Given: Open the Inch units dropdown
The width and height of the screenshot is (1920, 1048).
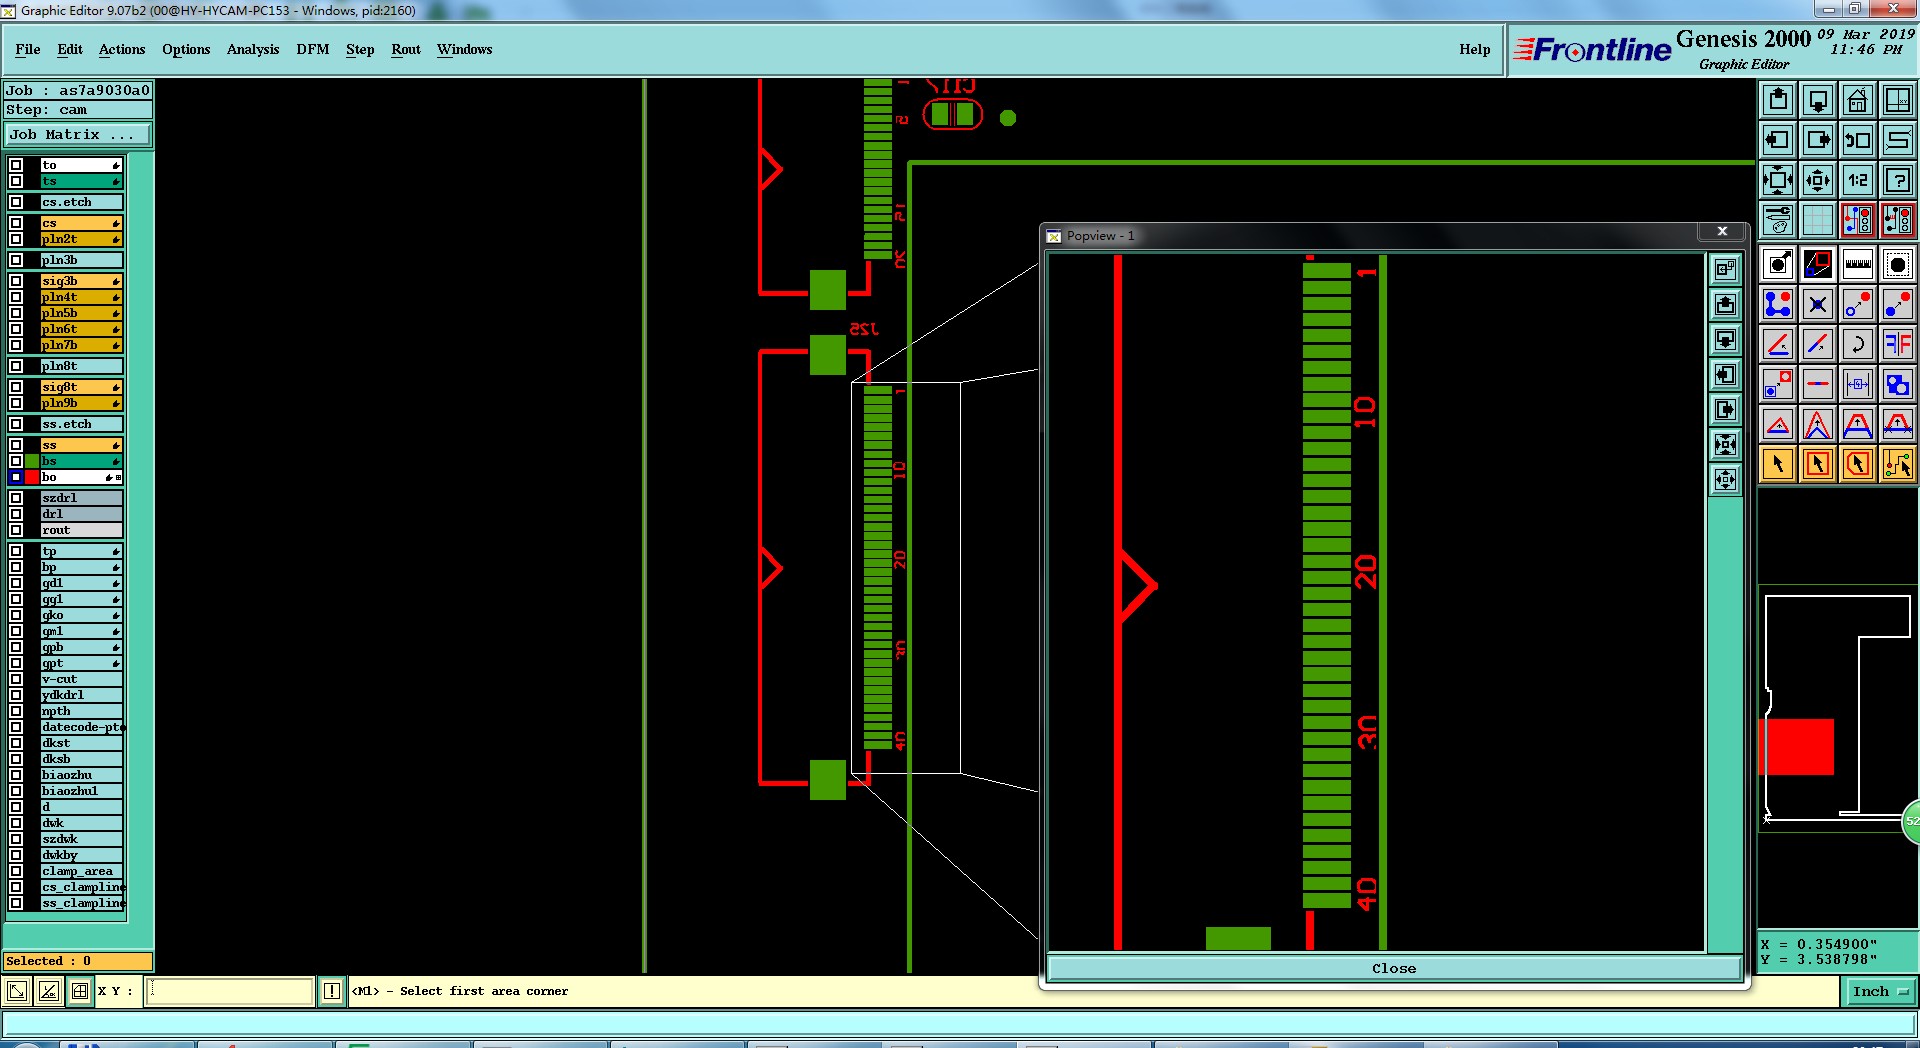Looking at the screenshot, I should coord(1880,991).
